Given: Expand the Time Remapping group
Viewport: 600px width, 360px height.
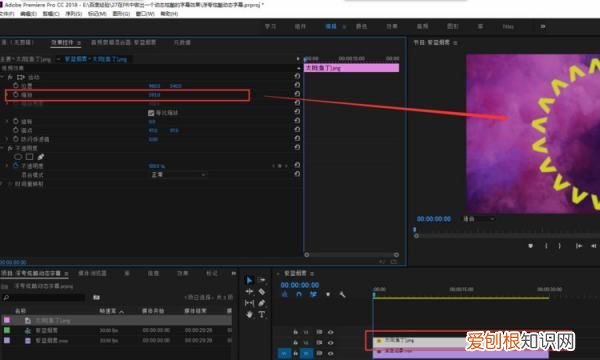Looking at the screenshot, I should (2, 184).
